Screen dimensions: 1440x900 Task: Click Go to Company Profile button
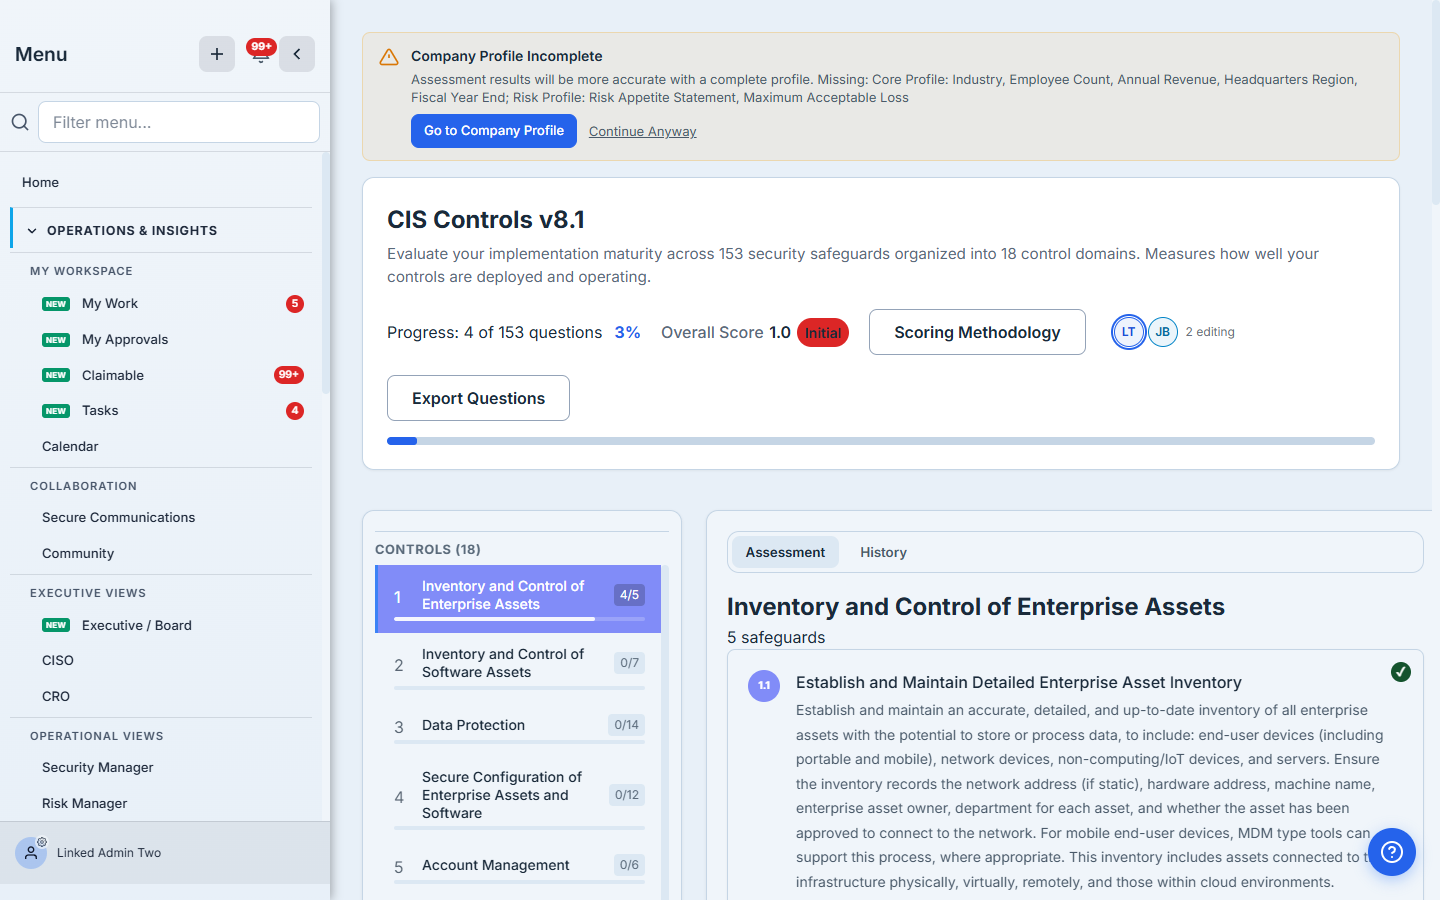point(494,131)
